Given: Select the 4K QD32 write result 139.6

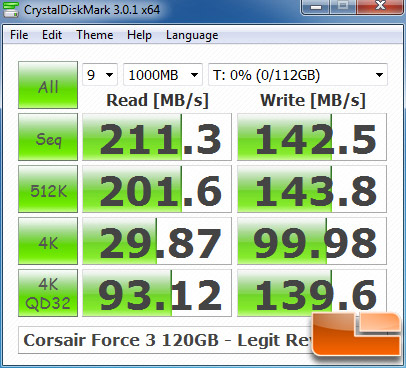Looking at the screenshot, I should click(x=312, y=293).
